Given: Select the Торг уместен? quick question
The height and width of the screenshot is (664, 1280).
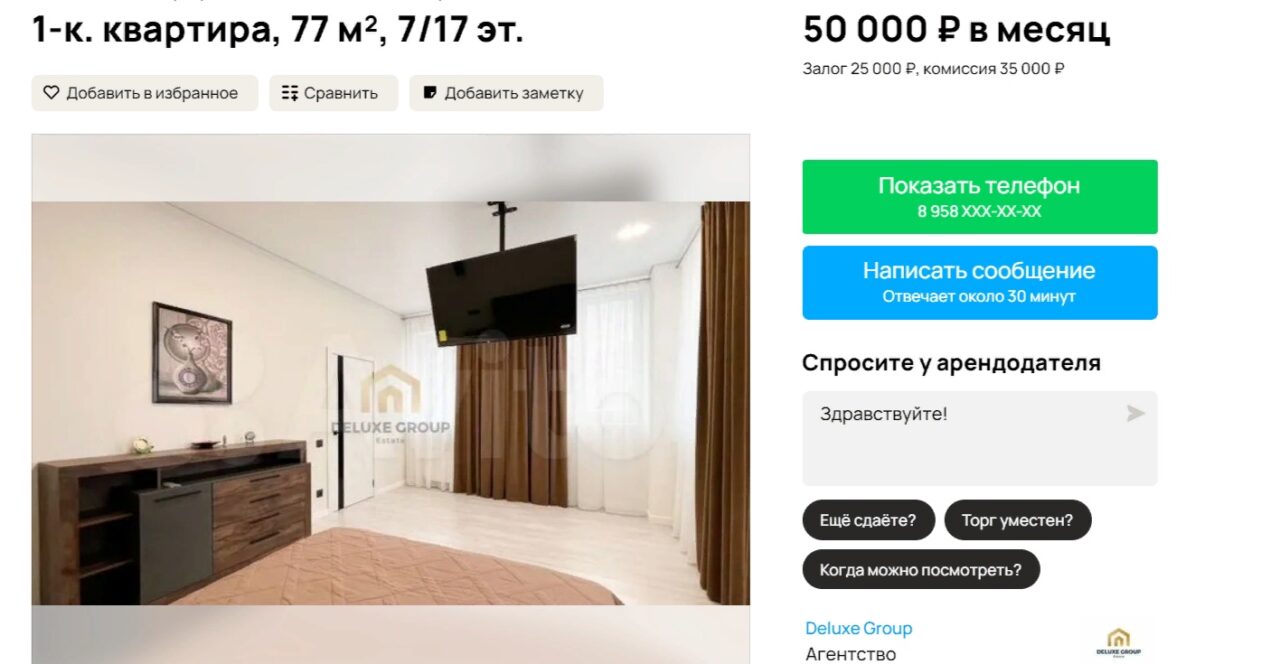Looking at the screenshot, I should pyautogui.click(x=1017, y=520).
